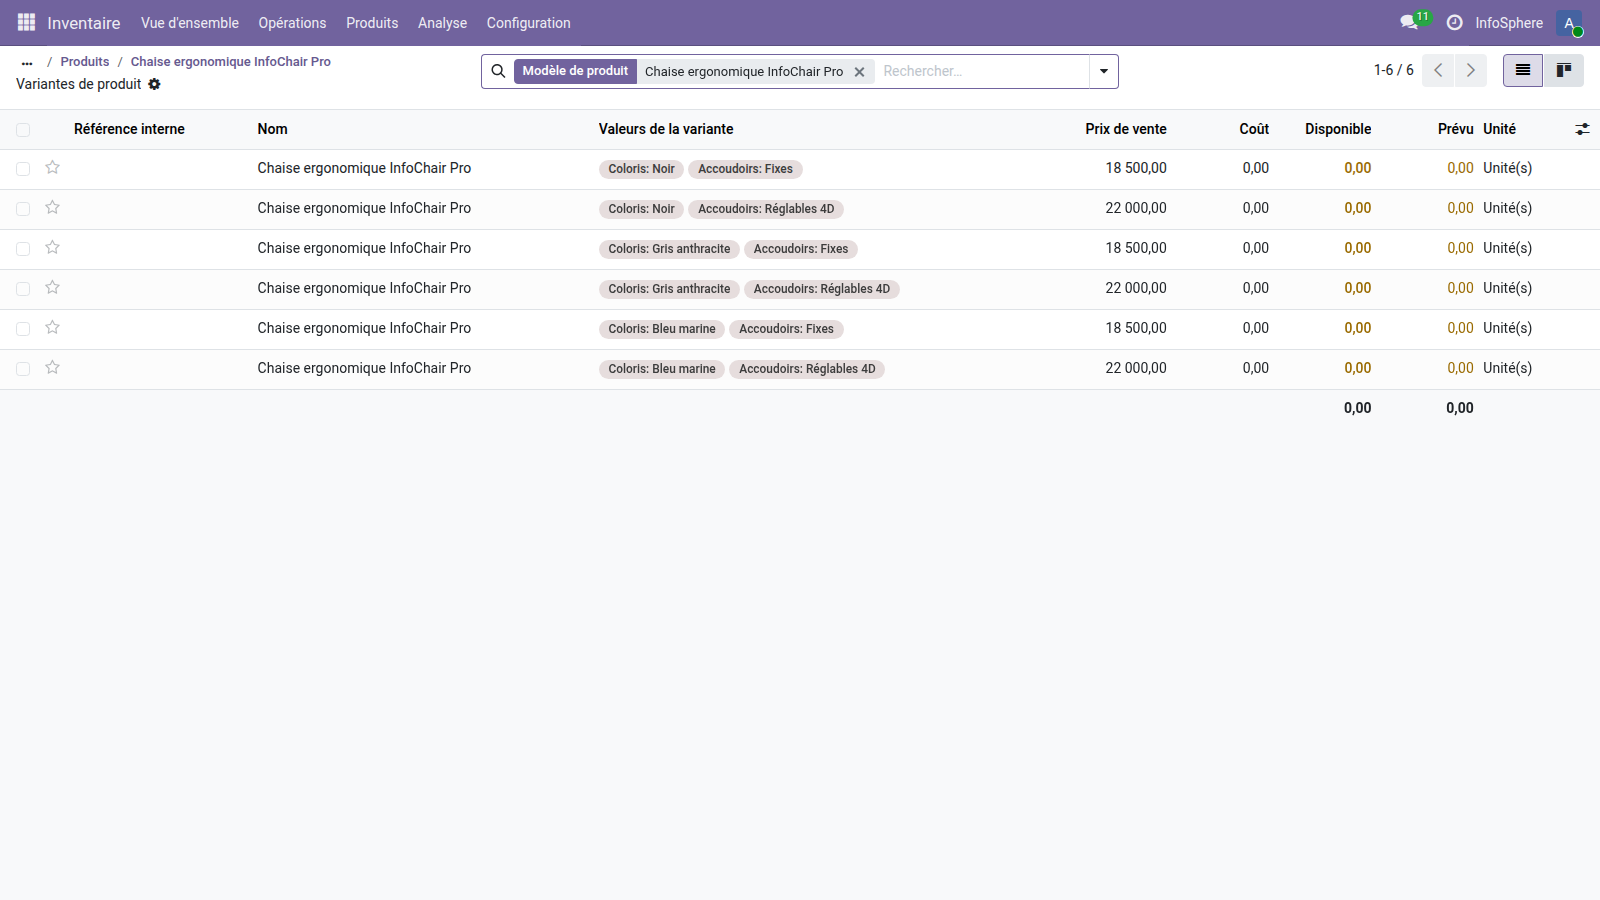Remove the Modèle de produit filter
This screenshot has width=1600, height=900.
point(859,72)
